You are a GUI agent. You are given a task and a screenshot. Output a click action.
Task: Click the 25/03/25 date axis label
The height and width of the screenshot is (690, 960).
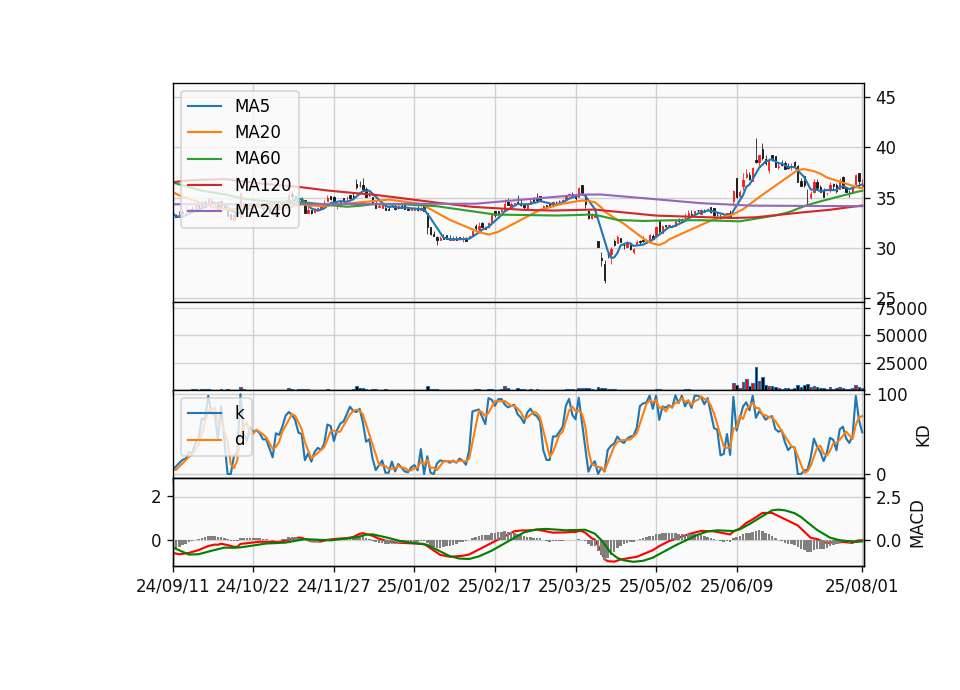[x=575, y=586]
